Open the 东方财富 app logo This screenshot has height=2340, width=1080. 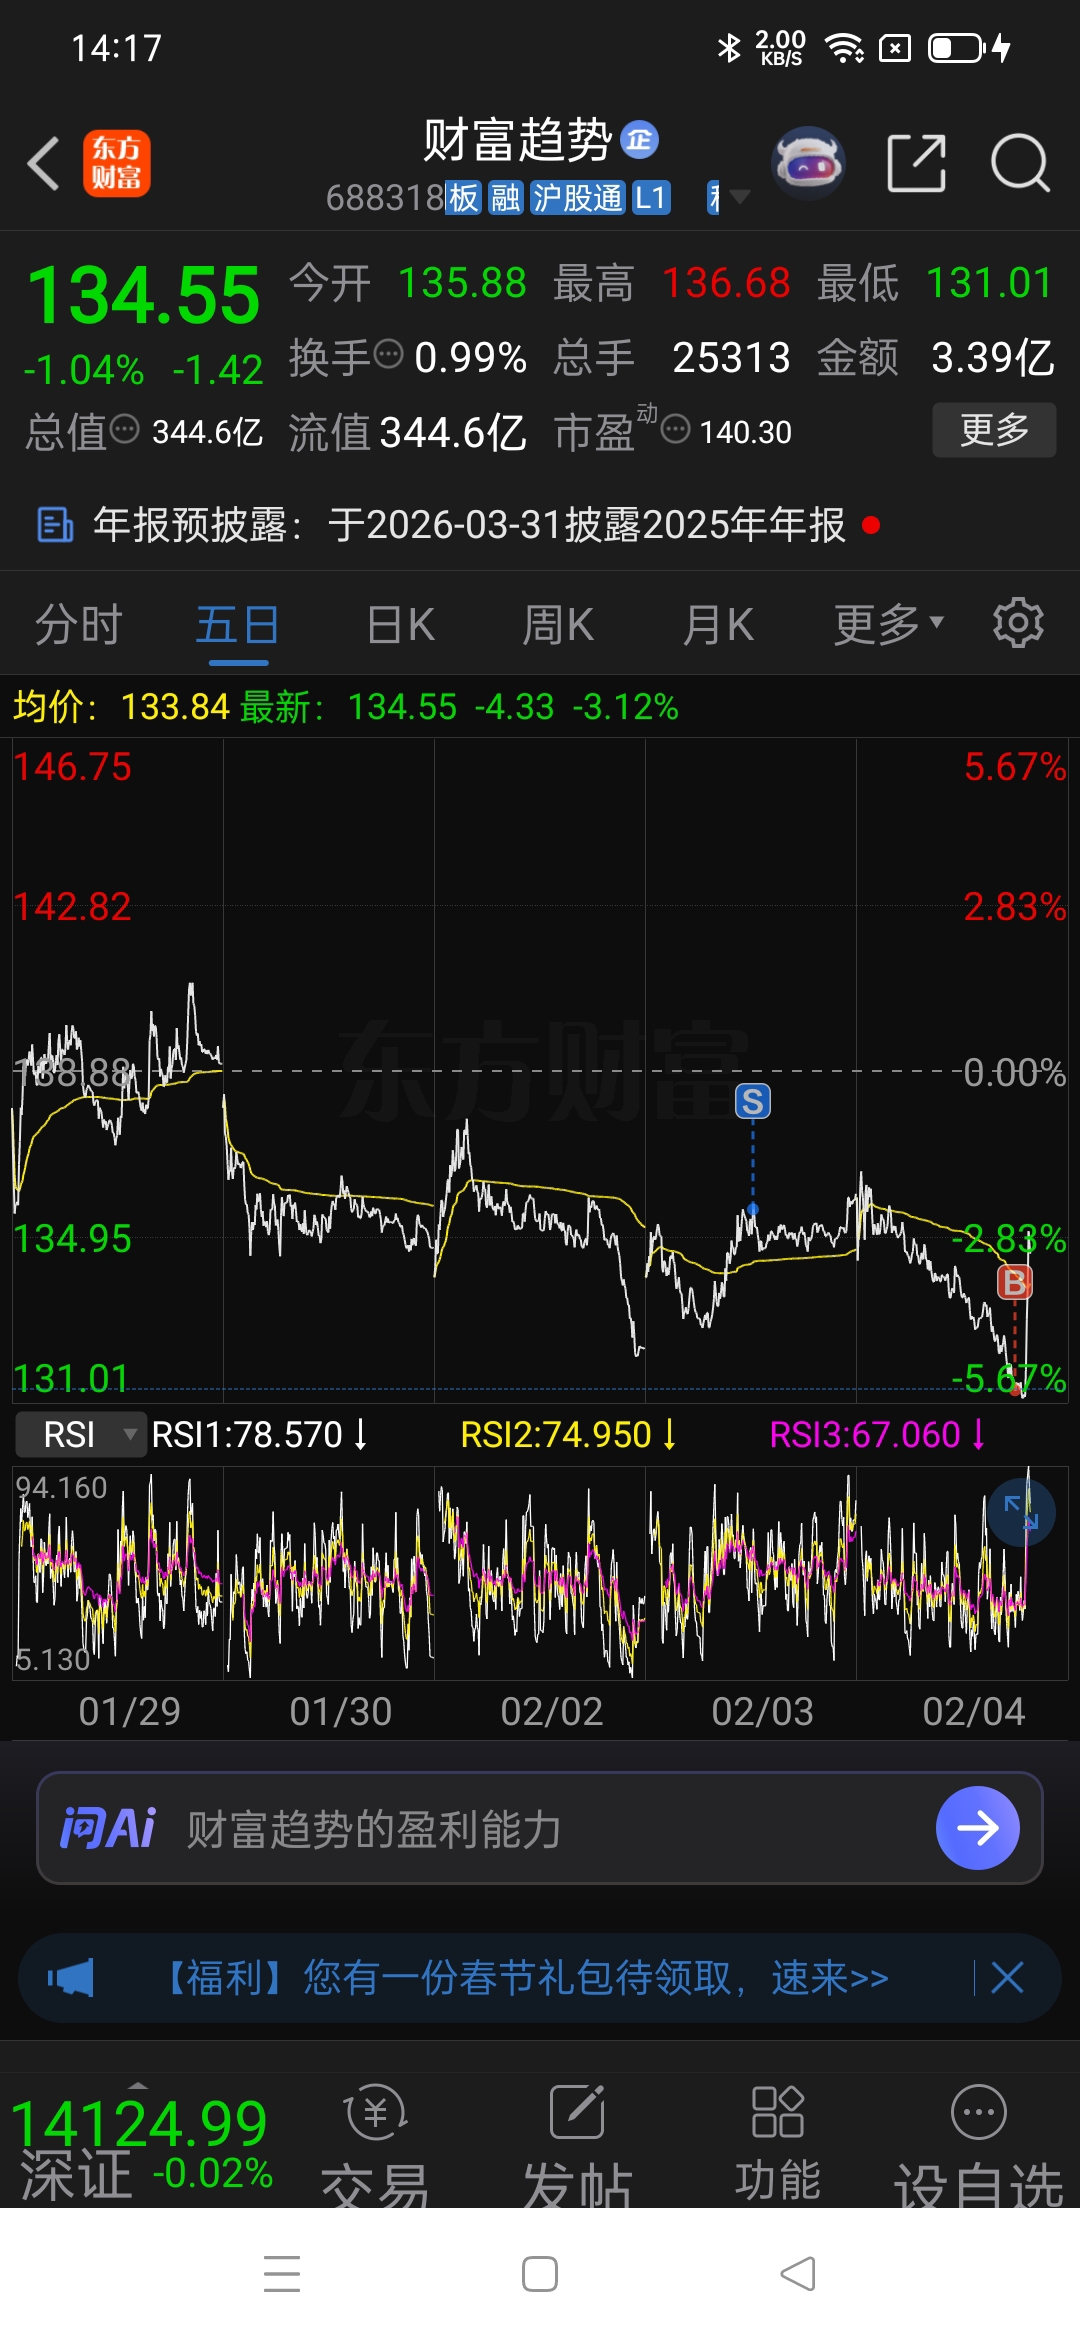click(116, 163)
